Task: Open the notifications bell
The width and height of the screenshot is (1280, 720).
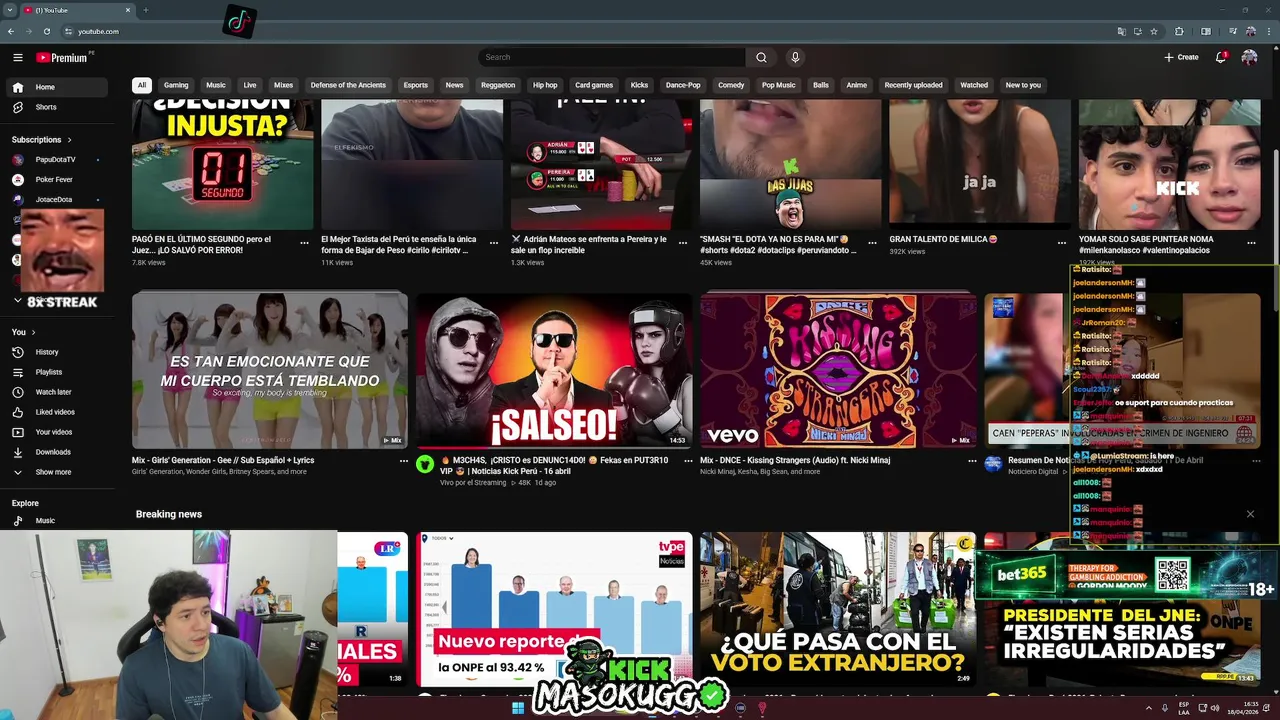Action: [x=1221, y=57]
